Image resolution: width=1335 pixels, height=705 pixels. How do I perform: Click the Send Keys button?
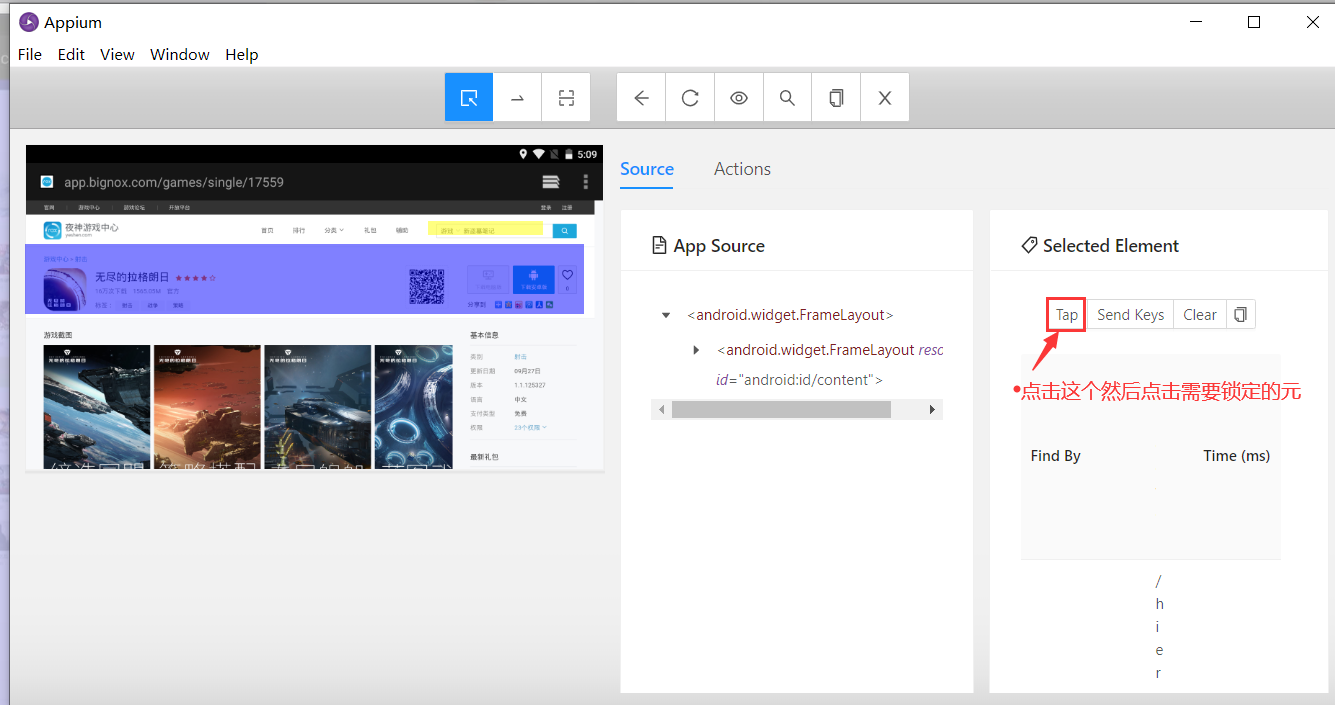pos(1130,314)
